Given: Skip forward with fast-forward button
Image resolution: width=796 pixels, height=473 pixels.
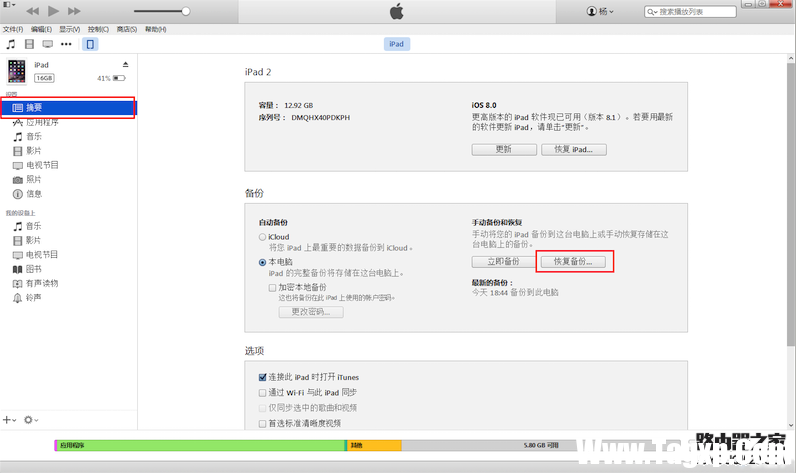Looking at the screenshot, I should pos(74,11).
